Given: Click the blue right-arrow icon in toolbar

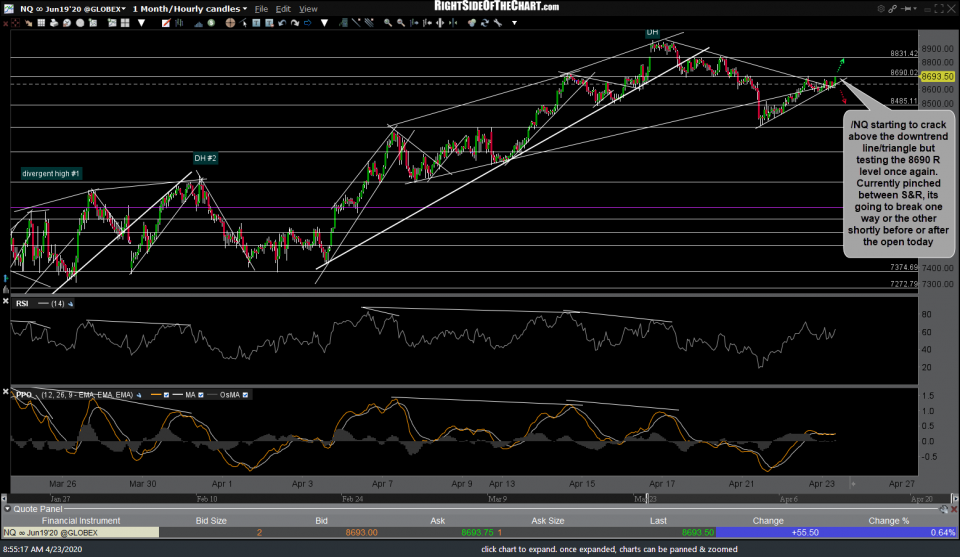Looking at the screenshot, I should click(308, 23).
